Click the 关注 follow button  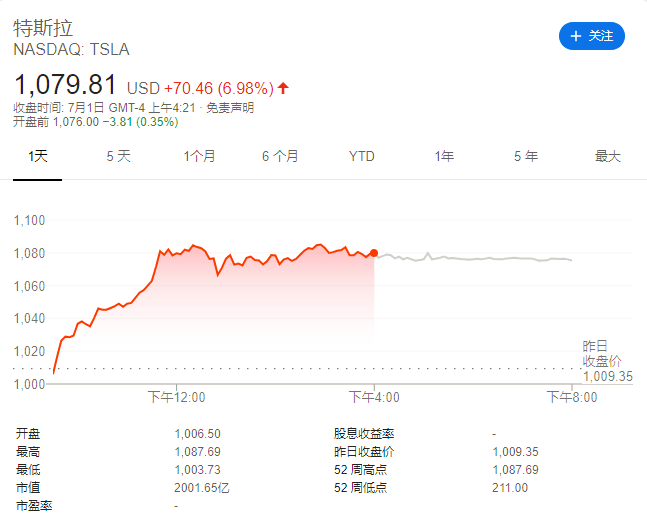pyautogui.click(x=592, y=36)
